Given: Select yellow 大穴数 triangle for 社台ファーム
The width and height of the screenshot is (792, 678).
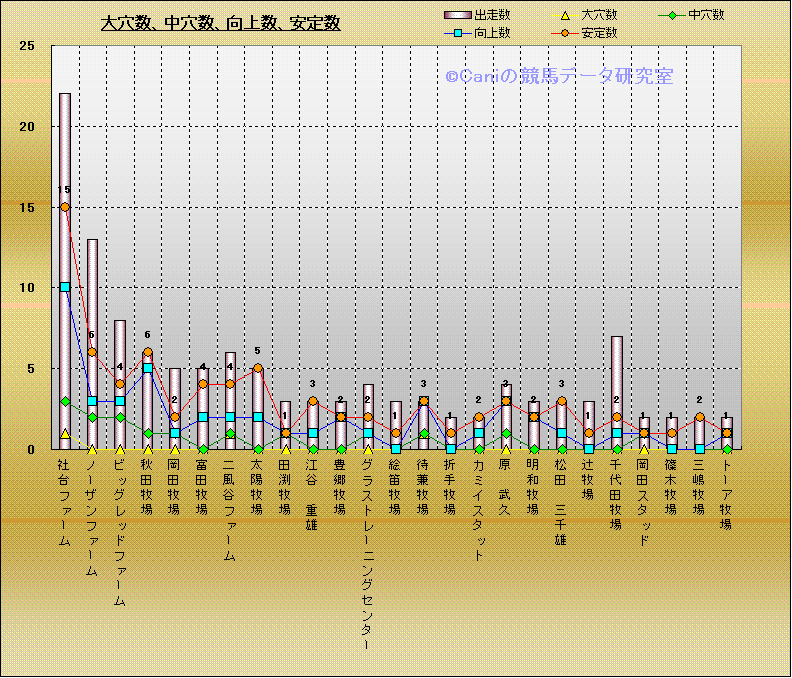Looking at the screenshot, I should pyautogui.click(x=65, y=434).
